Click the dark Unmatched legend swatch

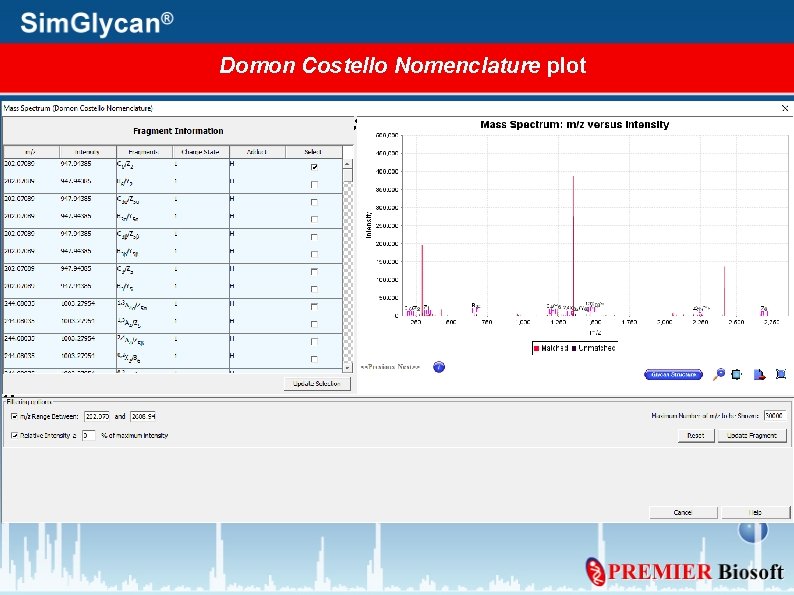pyautogui.click(x=574, y=348)
